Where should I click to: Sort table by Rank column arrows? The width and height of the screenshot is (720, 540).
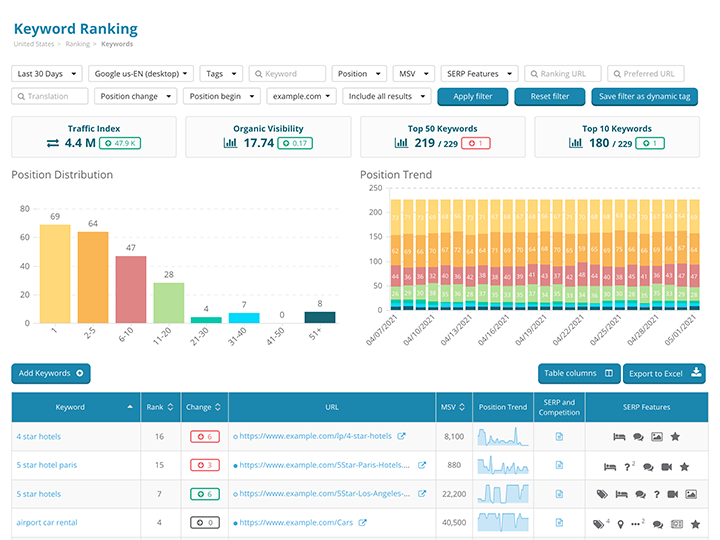coord(170,407)
